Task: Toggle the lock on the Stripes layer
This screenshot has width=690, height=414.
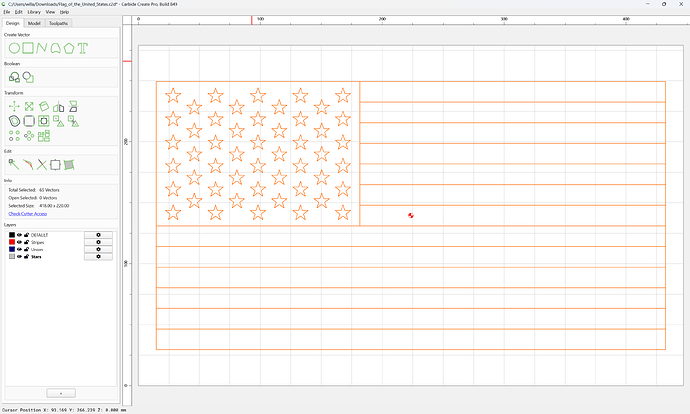Action: (26, 242)
